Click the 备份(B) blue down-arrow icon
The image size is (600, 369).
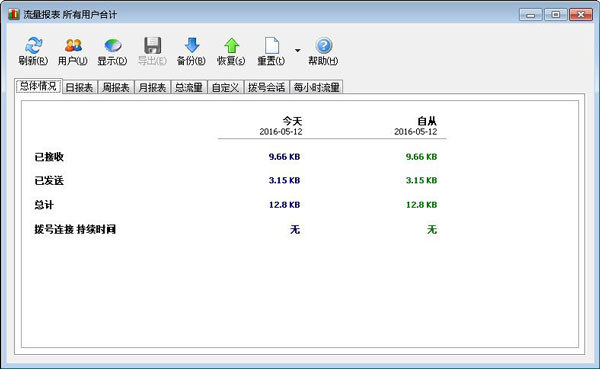pyautogui.click(x=192, y=45)
